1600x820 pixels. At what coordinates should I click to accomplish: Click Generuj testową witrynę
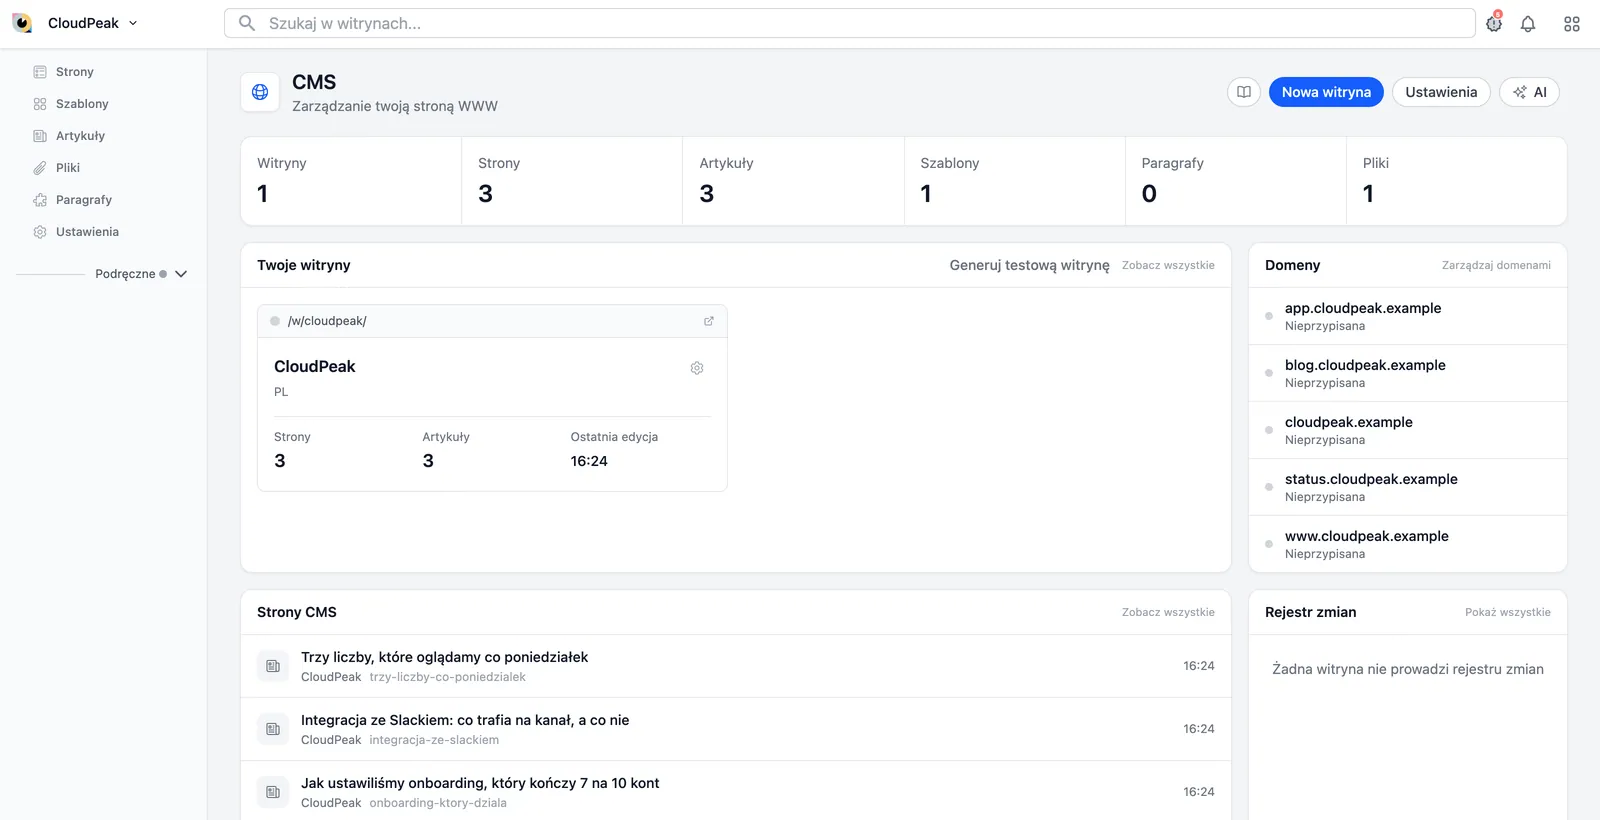(1029, 265)
